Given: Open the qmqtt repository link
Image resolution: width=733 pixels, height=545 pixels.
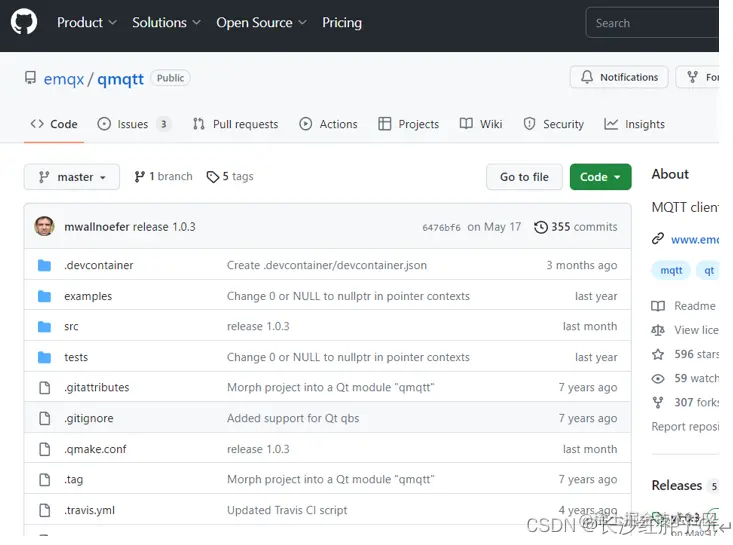Looking at the screenshot, I should (x=120, y=79).
